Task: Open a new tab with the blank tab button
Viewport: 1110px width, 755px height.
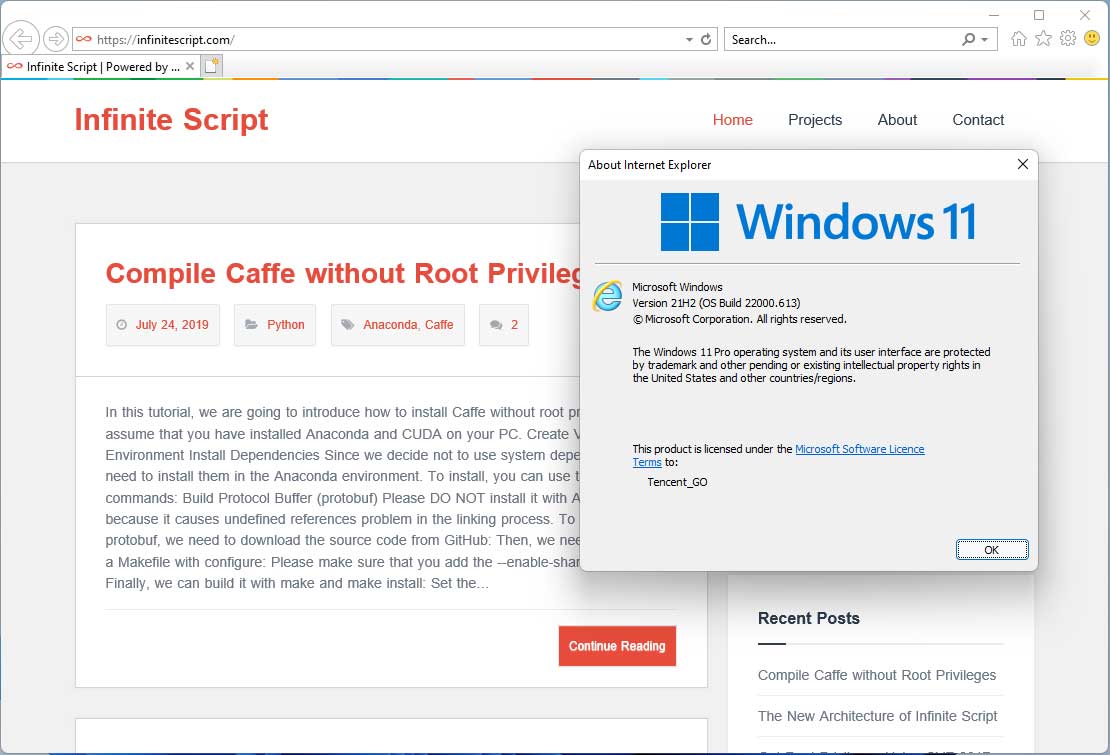Action: [x=212, y=66]
